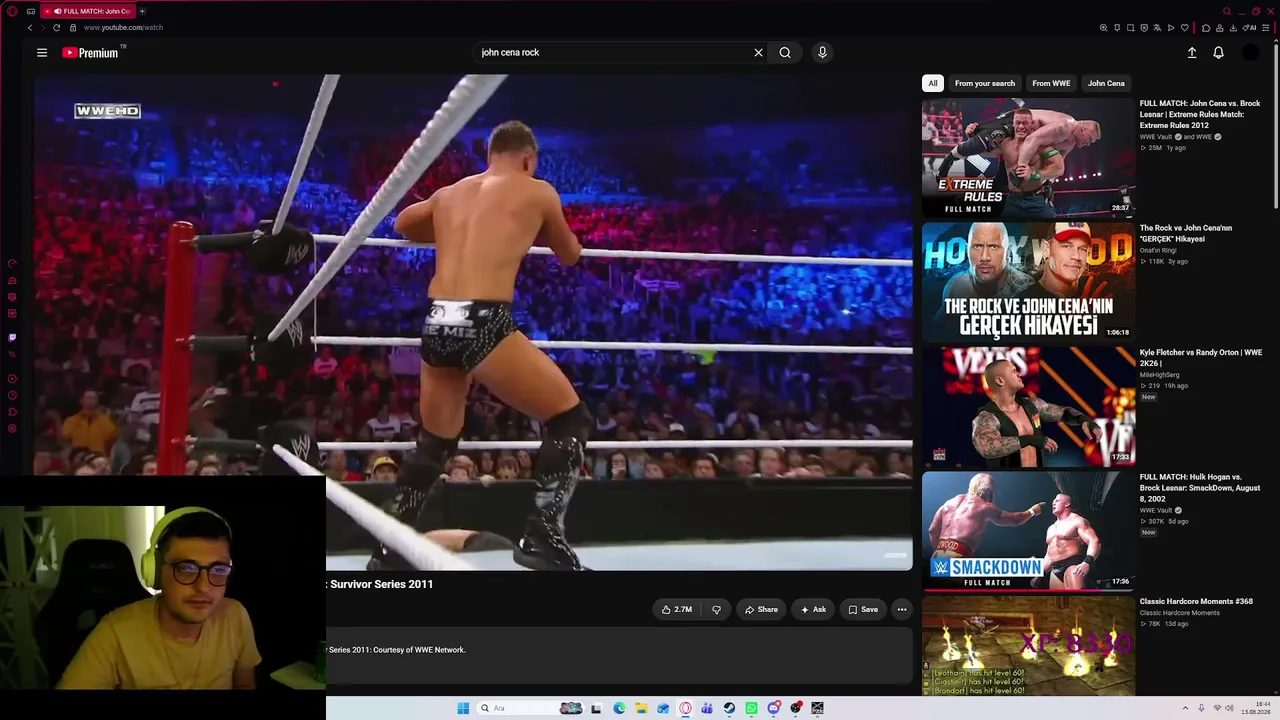Open the Opera main menu logo

tap(12, 11)
